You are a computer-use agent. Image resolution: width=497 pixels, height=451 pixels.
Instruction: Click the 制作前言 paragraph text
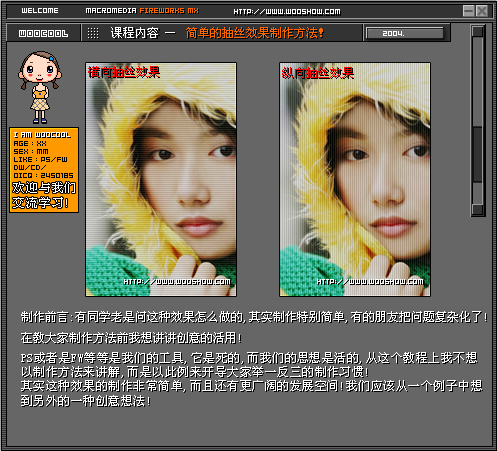pyautogui.click(x=254, y=317)
